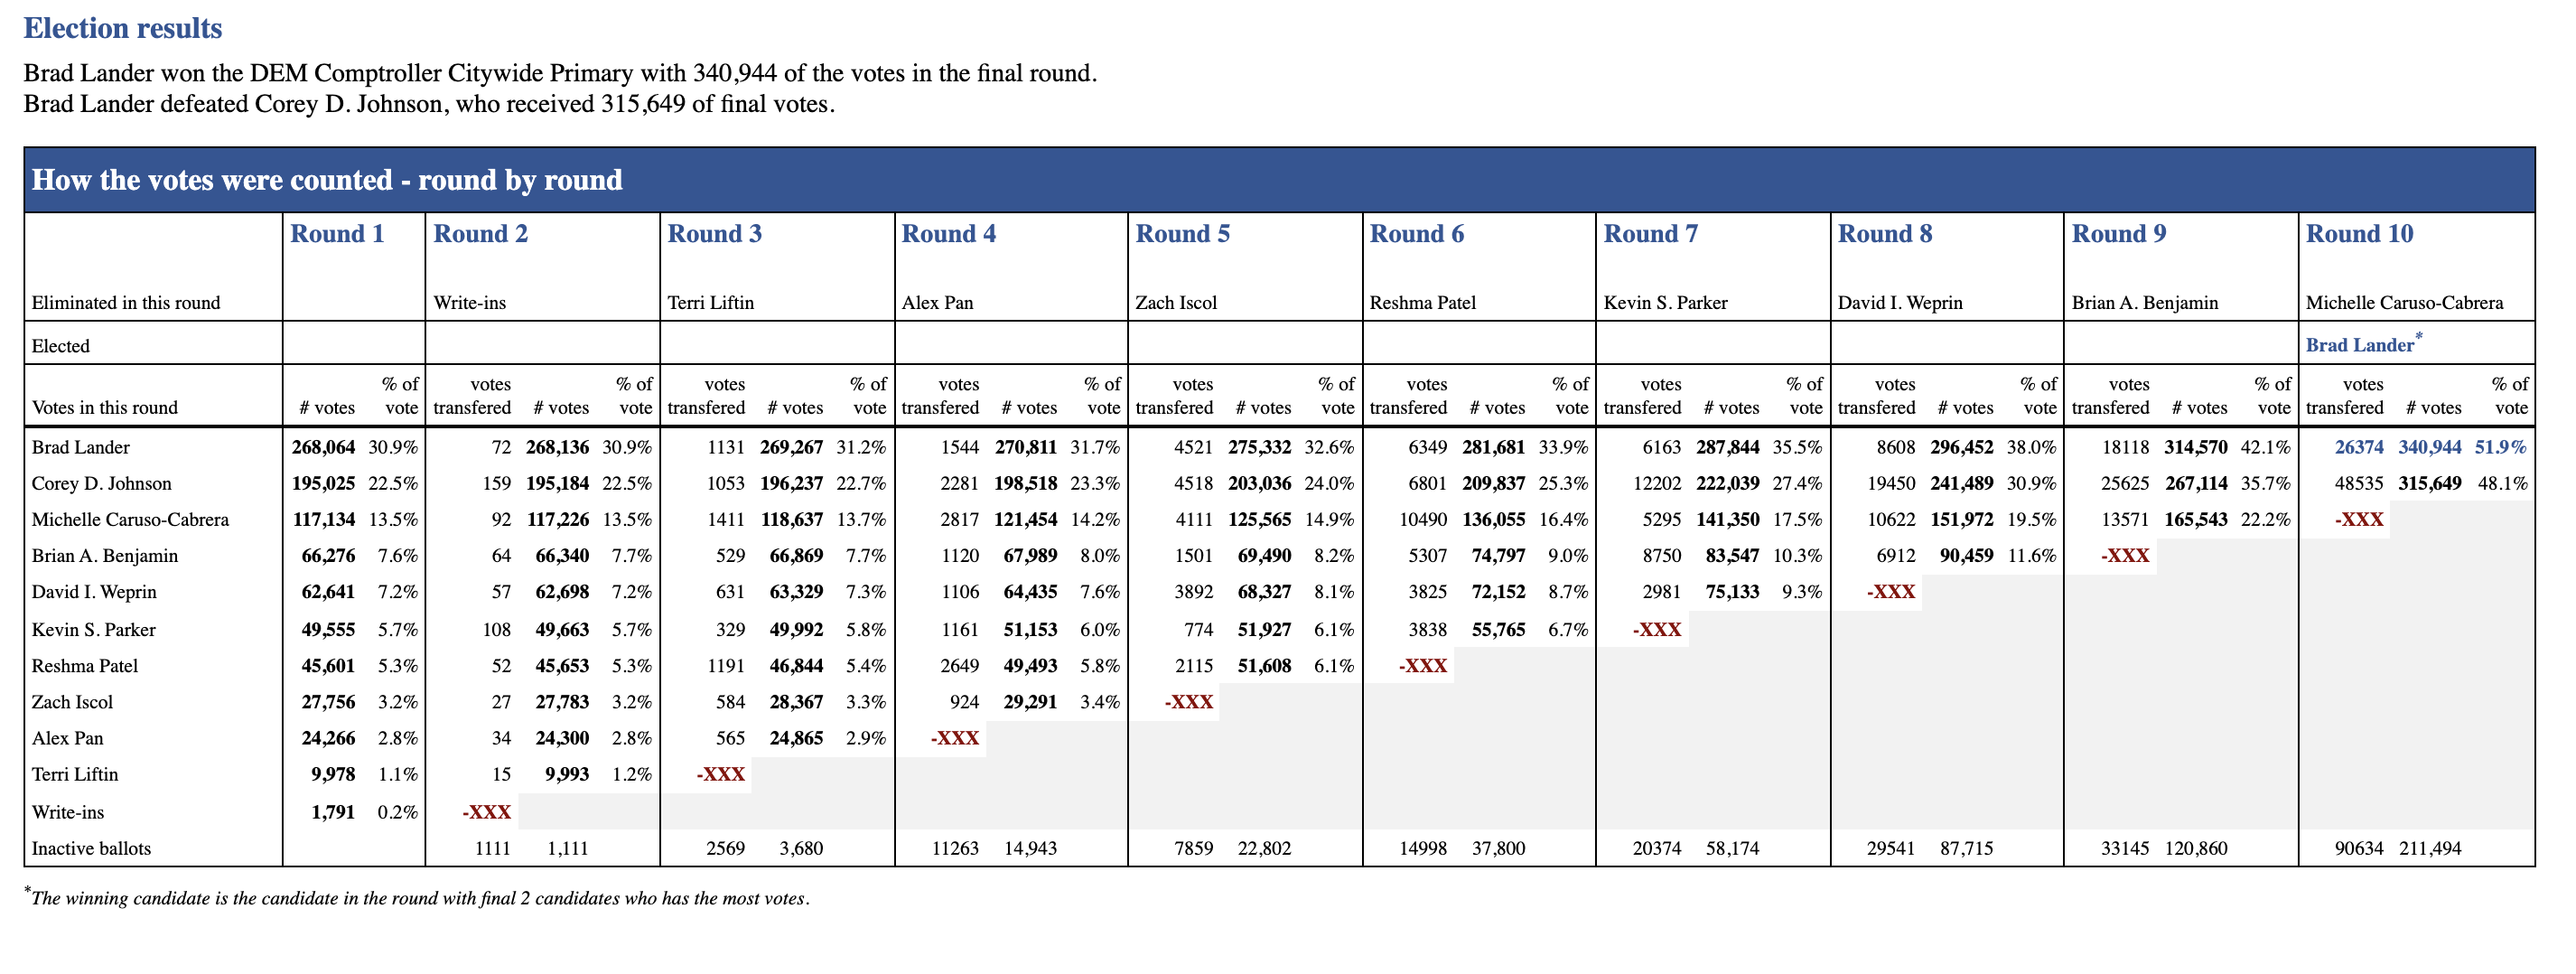
Task: Select Brad Lander's Round 1 vote count 268,064
Action: (x=323, y=447)
